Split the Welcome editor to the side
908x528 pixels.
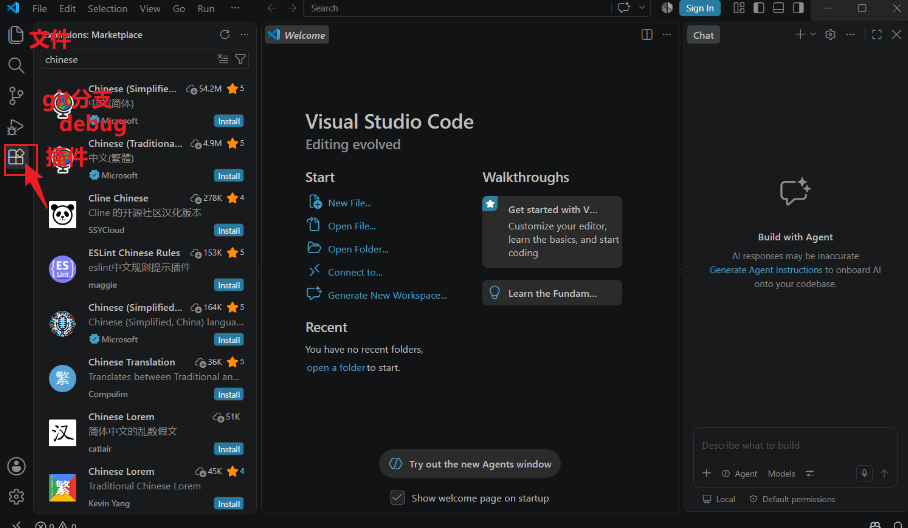coord(647,35)
